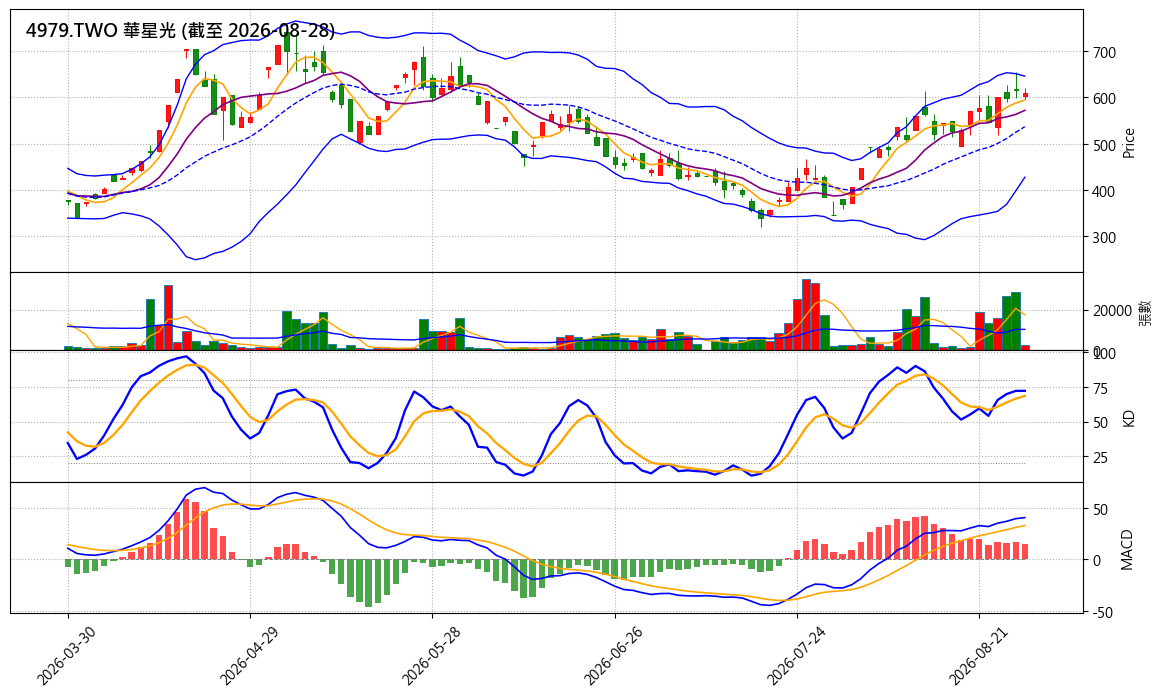Viewport: 1164px width, 698px height.
Task: Click the 300 price axis tick
Action: (x=1105, y=238)
